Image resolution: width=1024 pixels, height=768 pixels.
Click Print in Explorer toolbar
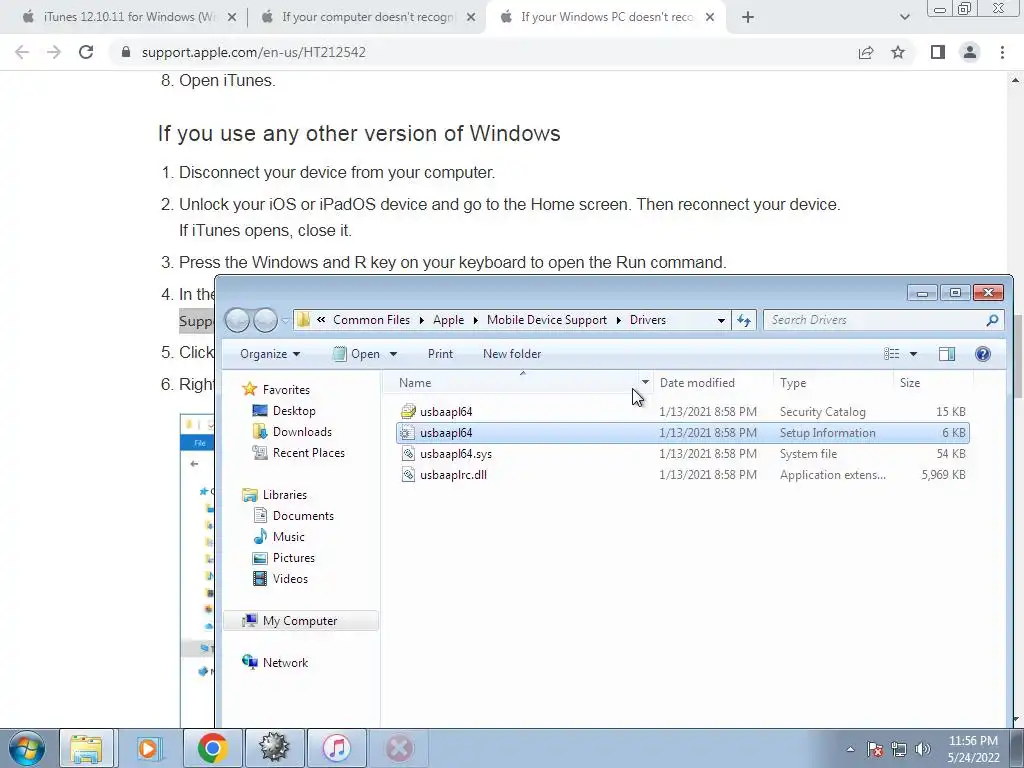(440, 354)
